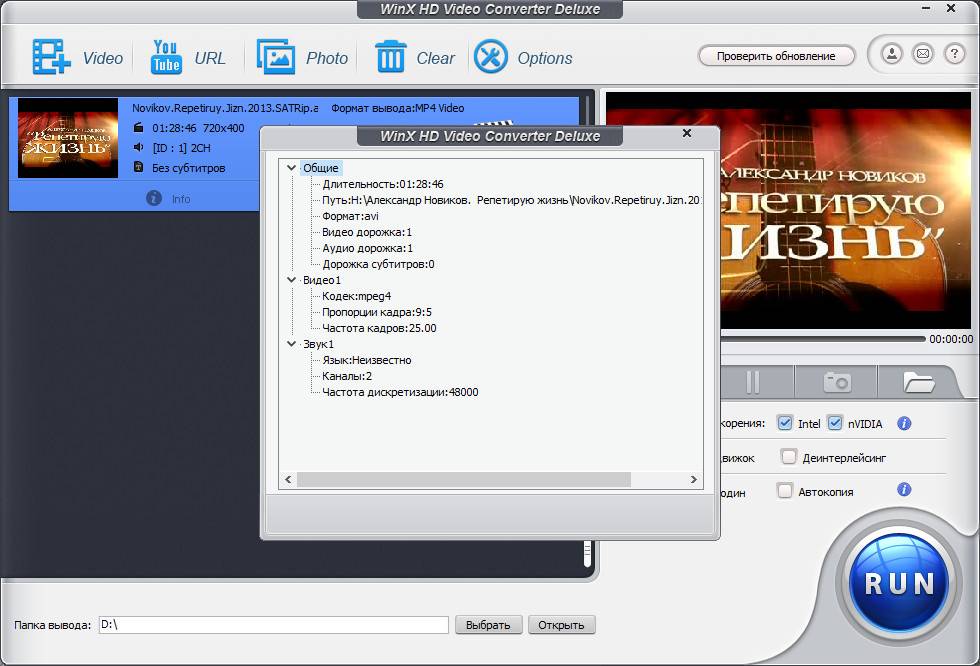This screenshot has height=666, width=980.
Task: Start conversion with RUN button
Action: (899, 583)
